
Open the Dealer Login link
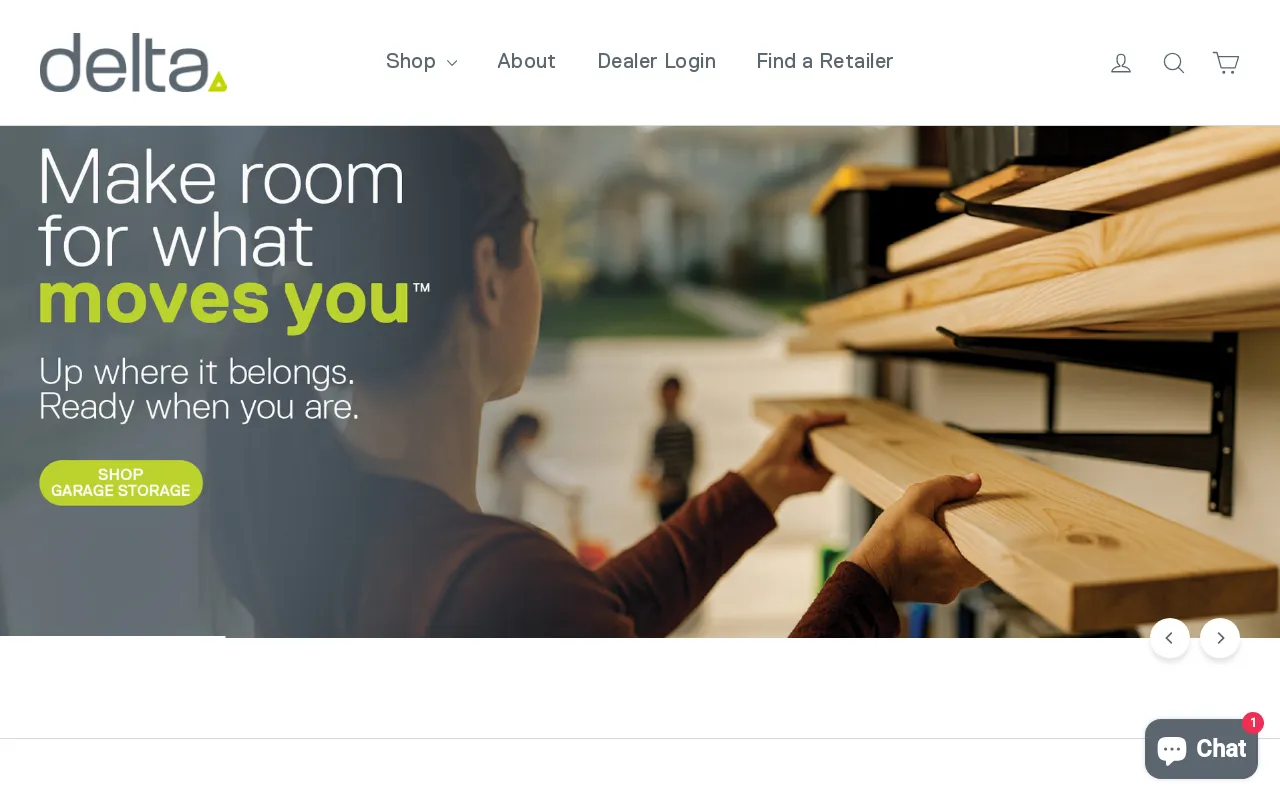656,61
